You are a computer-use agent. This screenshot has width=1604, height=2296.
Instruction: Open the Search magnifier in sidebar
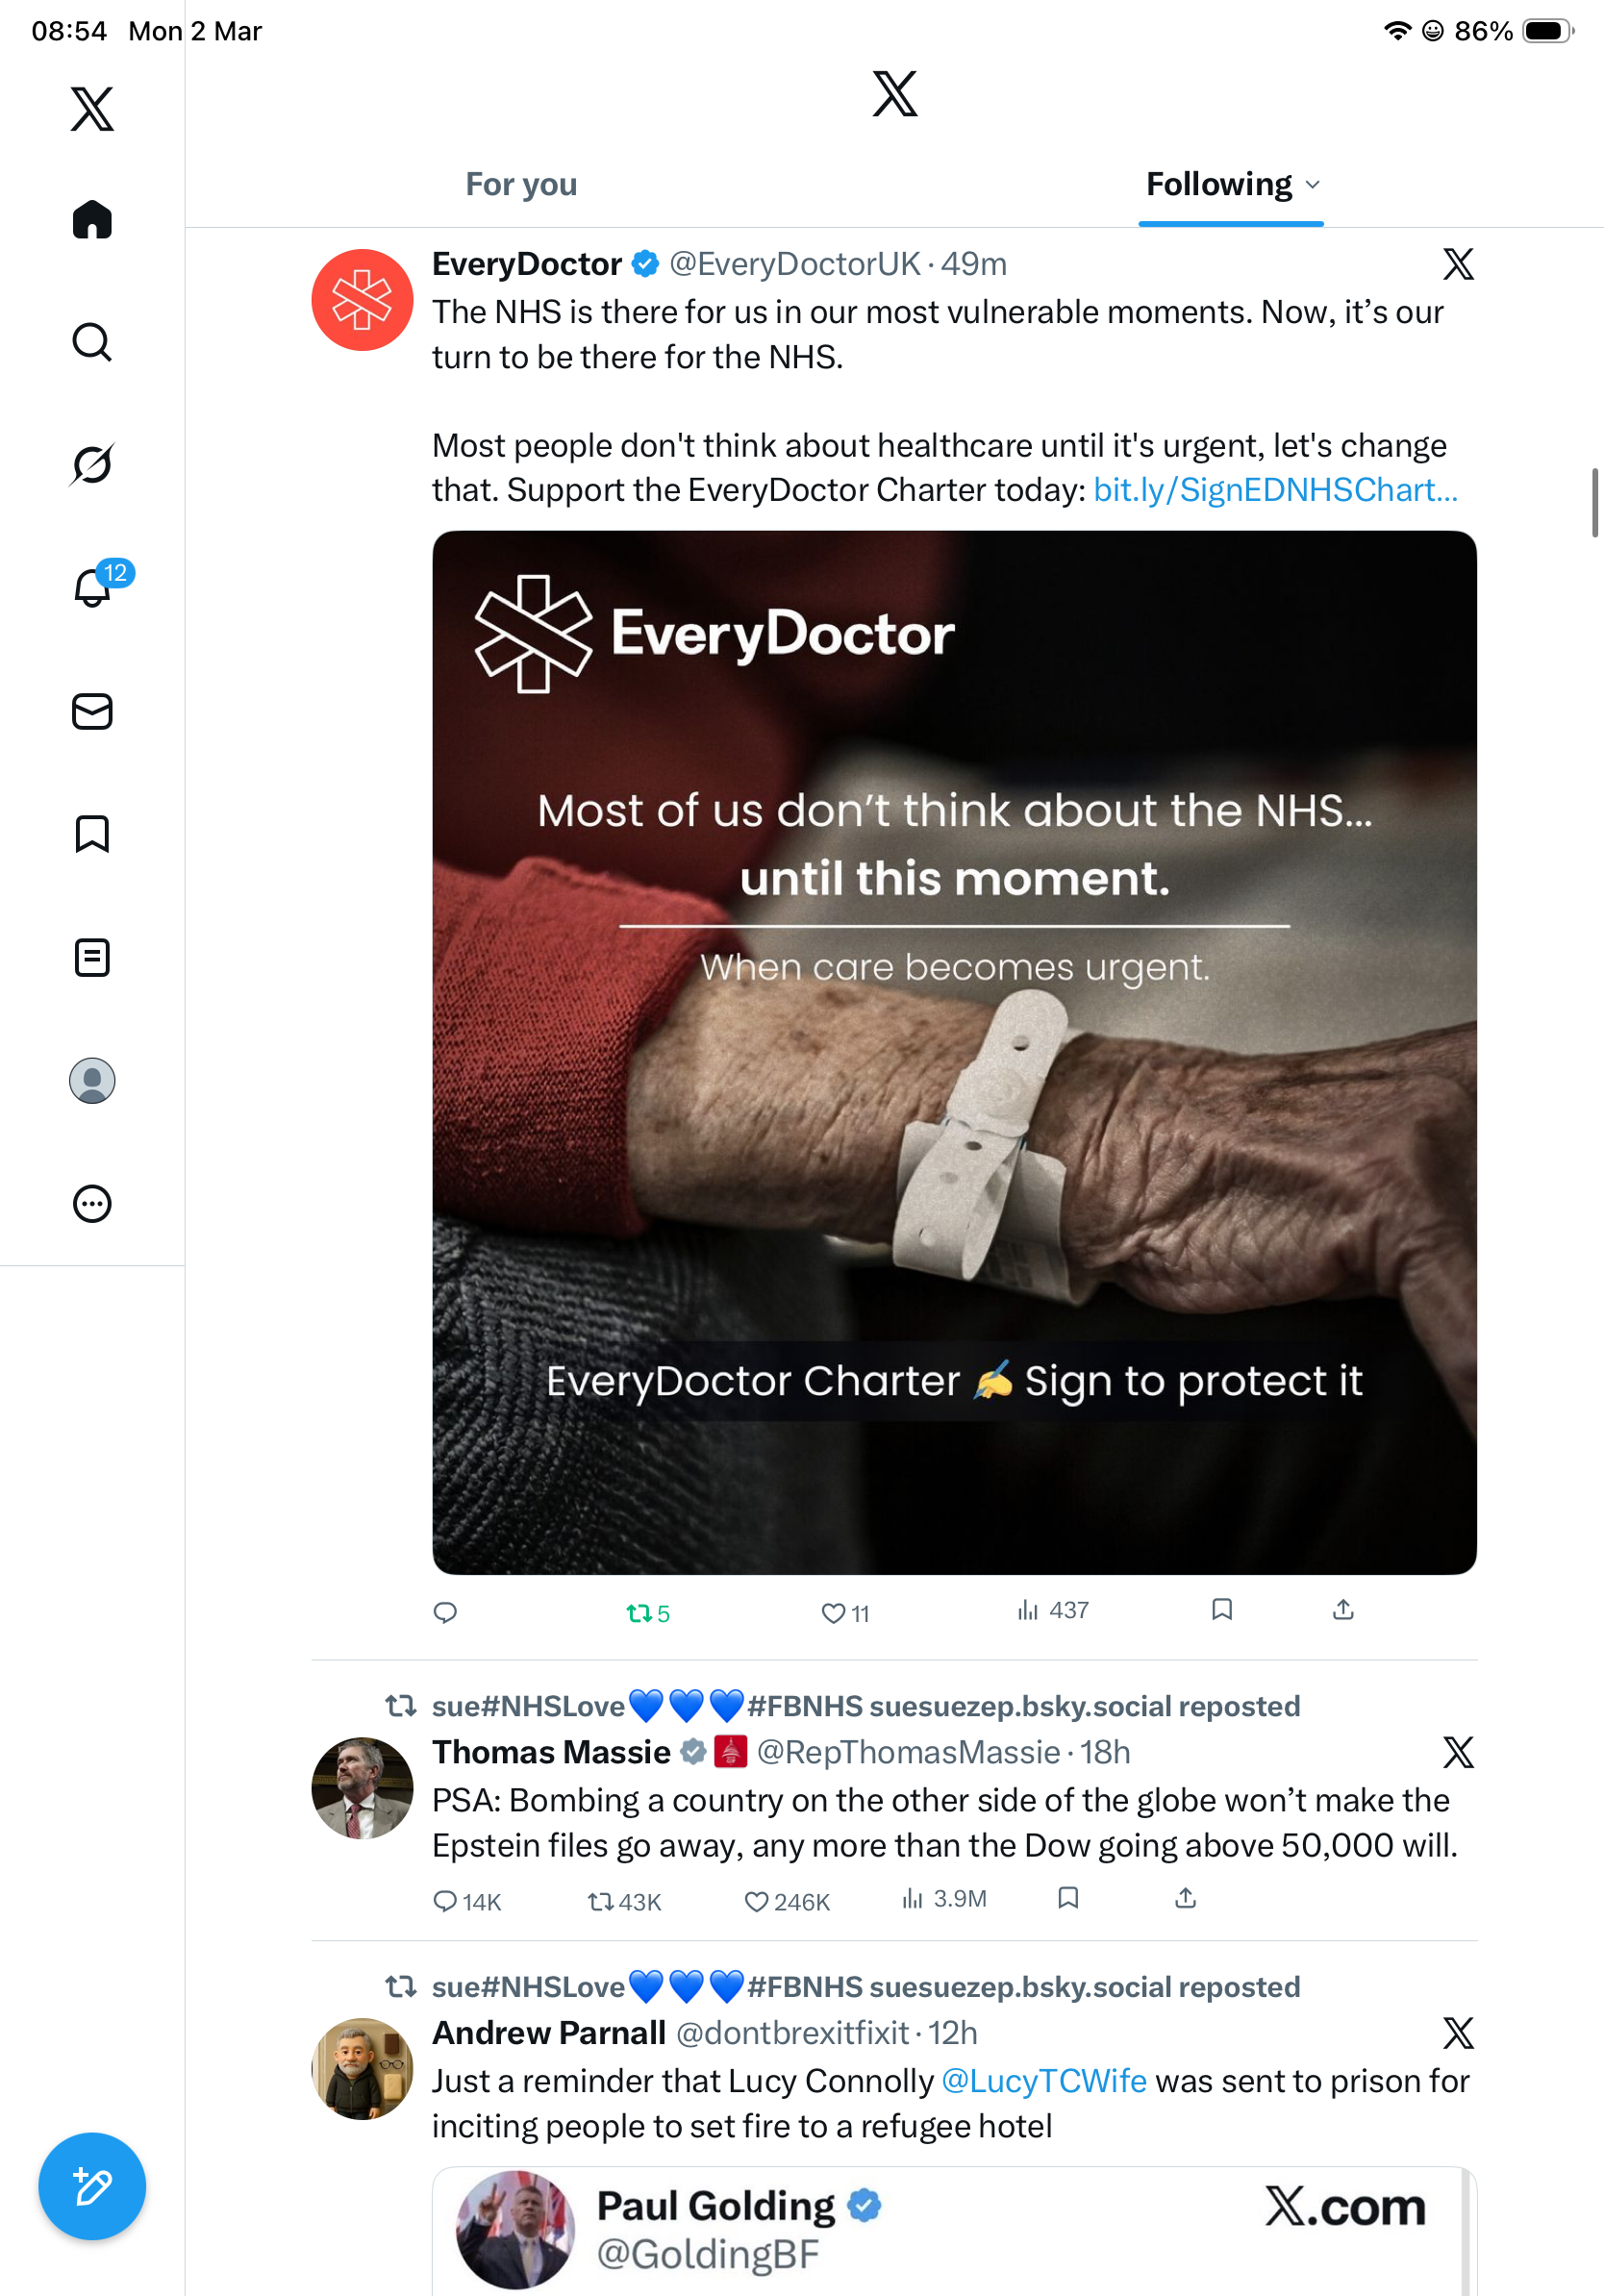[x=92, y=342]
